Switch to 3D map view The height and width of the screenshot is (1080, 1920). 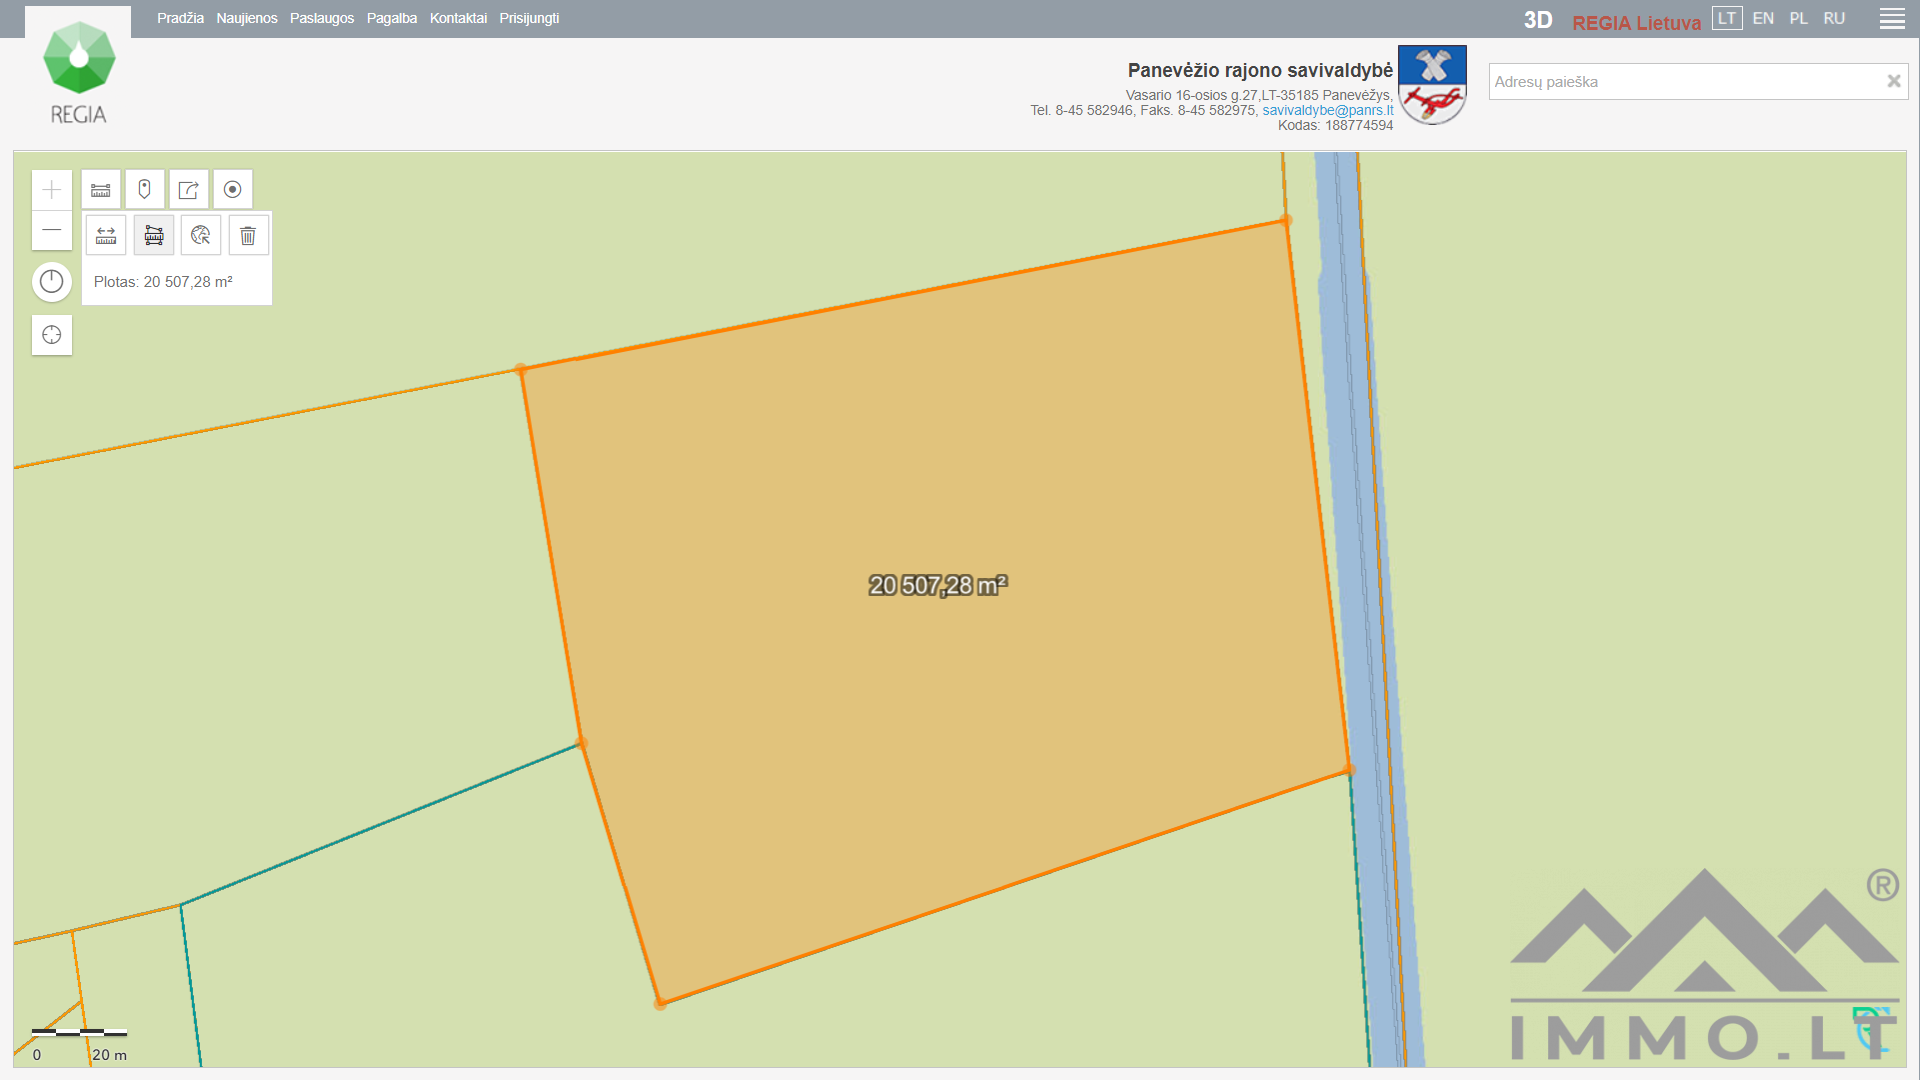pyautogui.click(x=1538, y=20)
